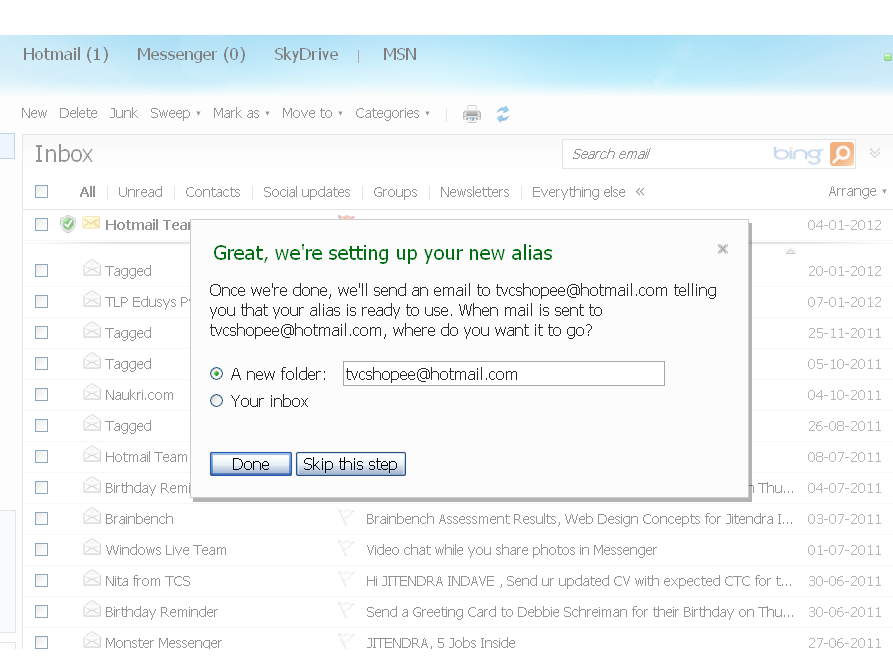The width and height of the screenshot is (893, 671).
Task: Tick the select-all checkbox in Inbox header
Action: click(x=42, y=191)
